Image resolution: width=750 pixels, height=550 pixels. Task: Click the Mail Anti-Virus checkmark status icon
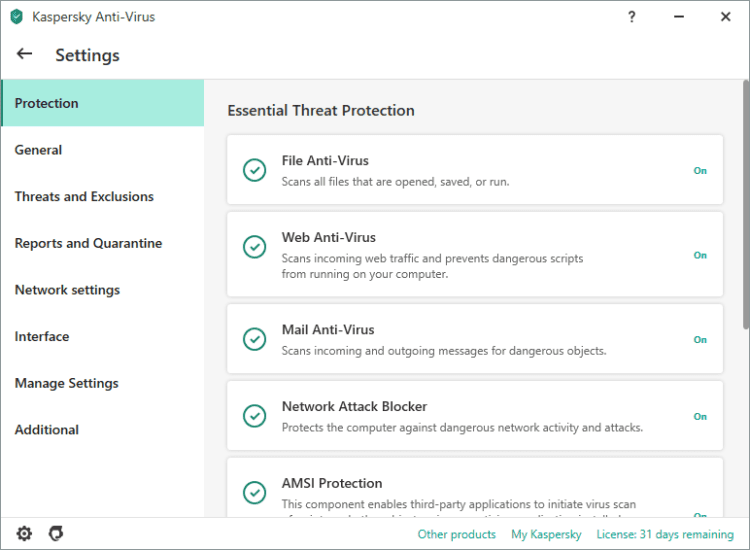pos(255,339)
